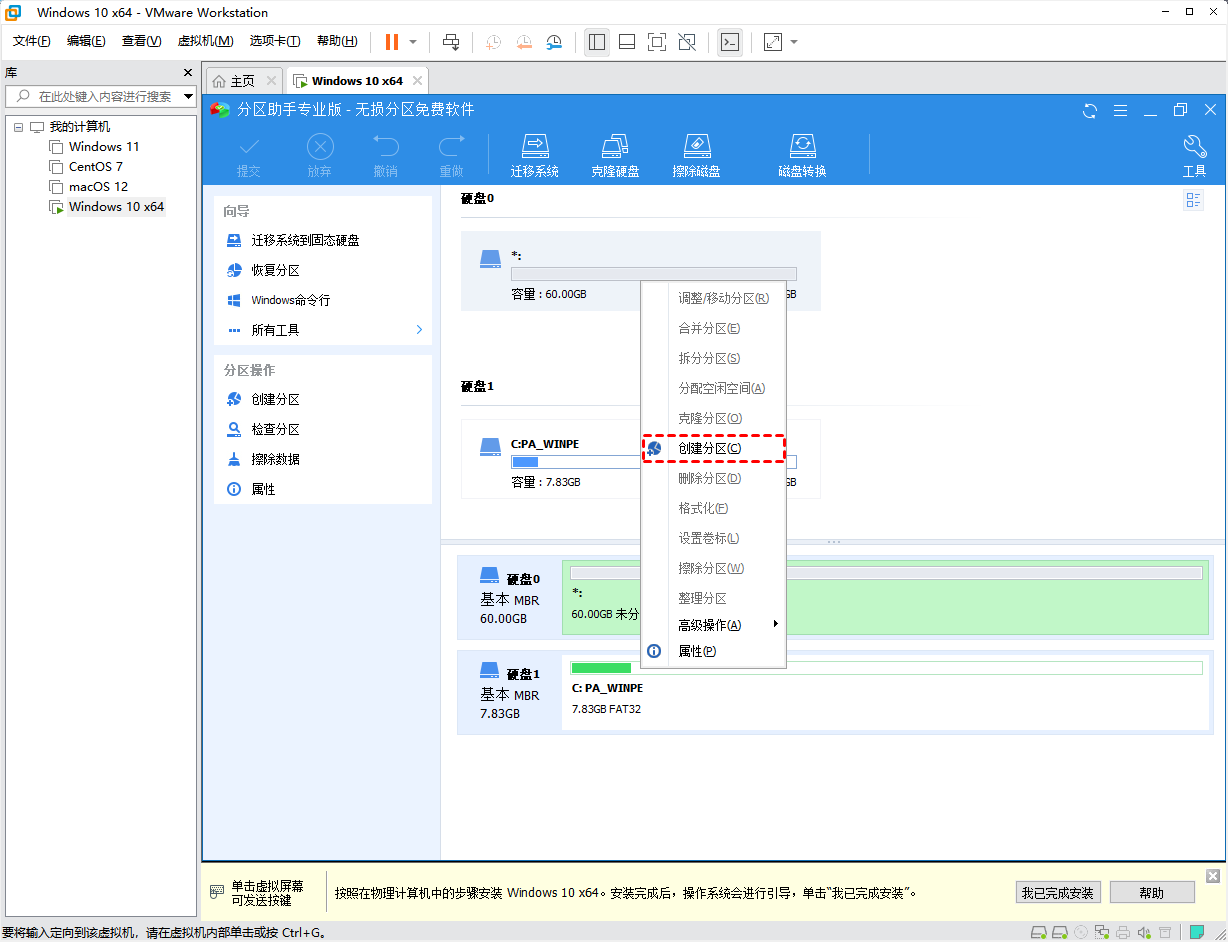The height and width of the screenshot is (942, 1228).
Task: Click the library search input field
Action: [x=104, y=96]
